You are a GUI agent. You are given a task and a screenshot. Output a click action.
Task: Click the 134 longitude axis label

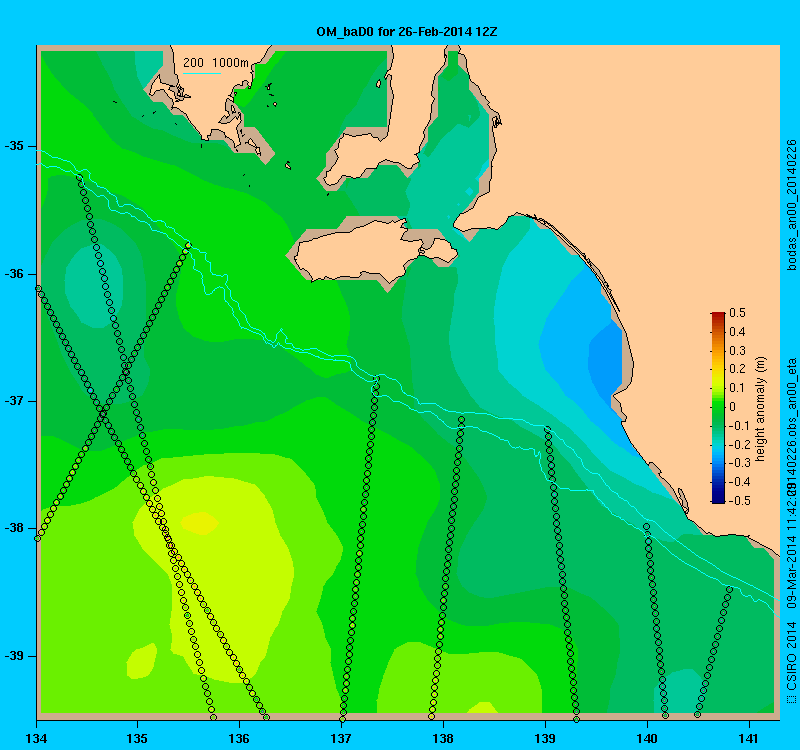coord(36,738)
